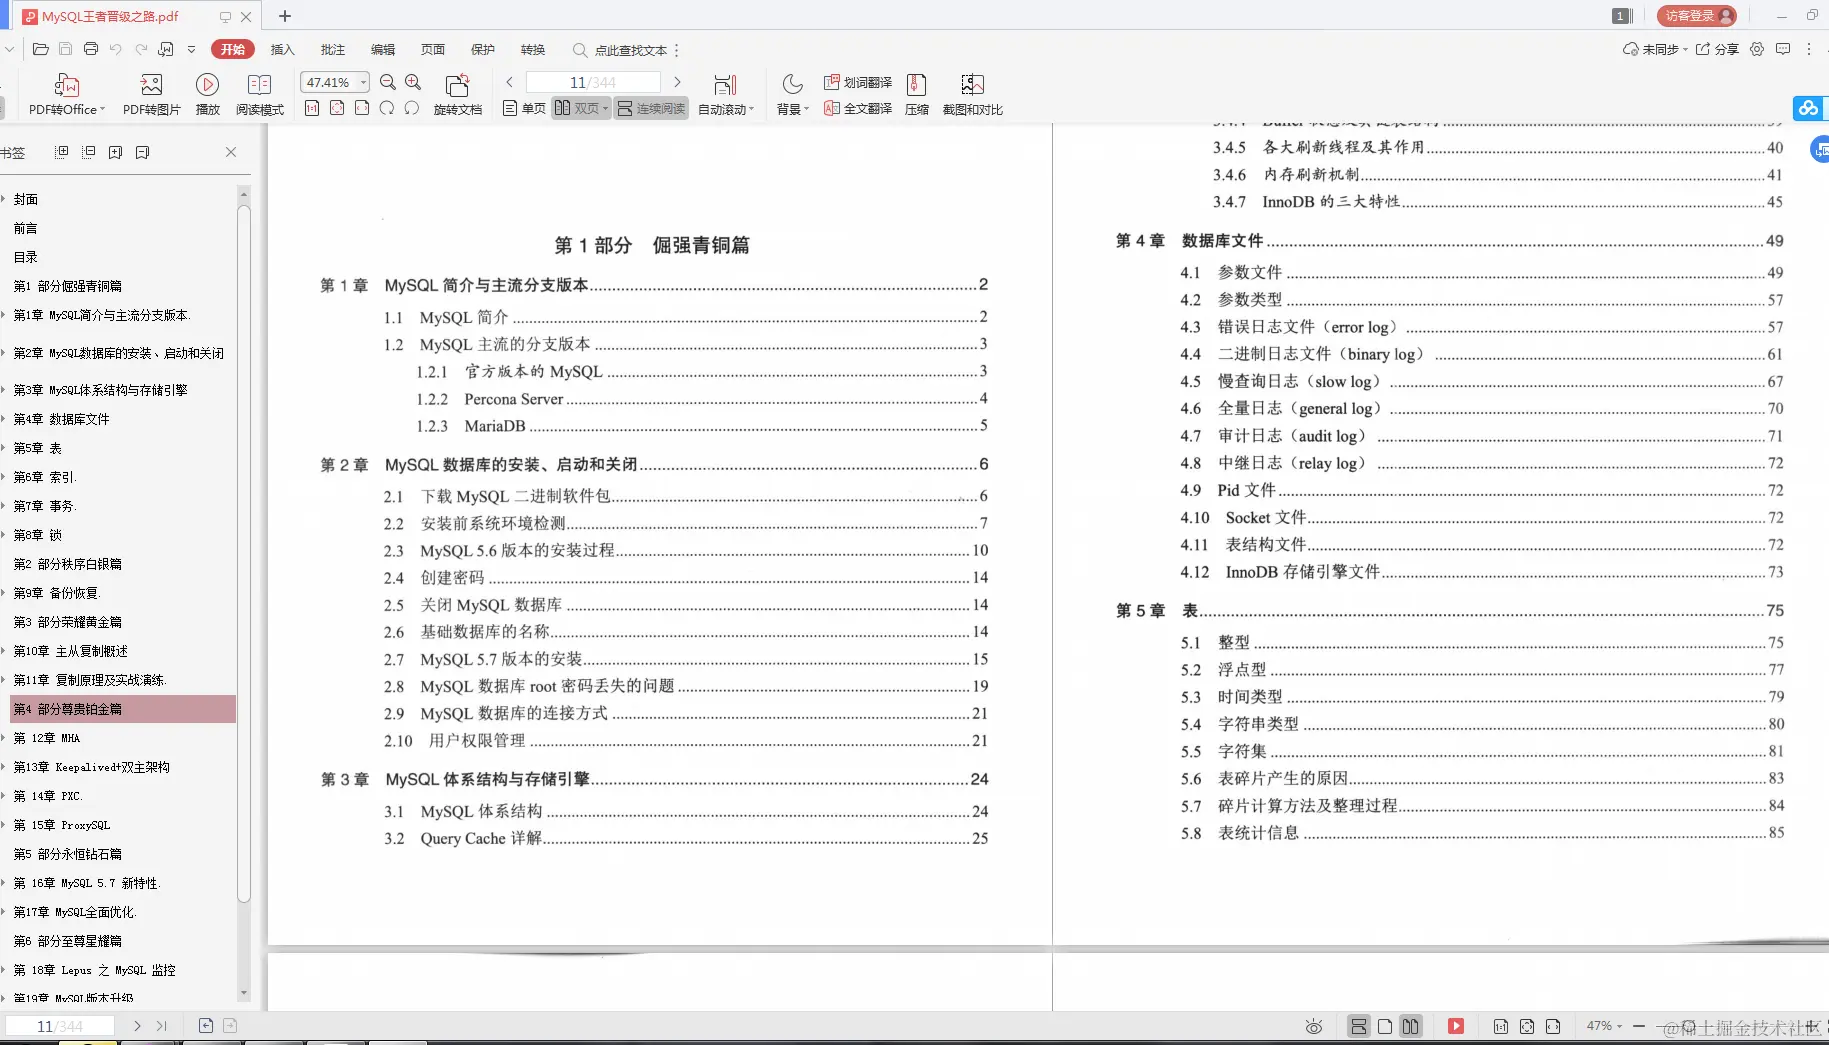Toggle eye-protection mode in status bar
This screenshot has height=1045, width=1829.
pos(1312,1026)
